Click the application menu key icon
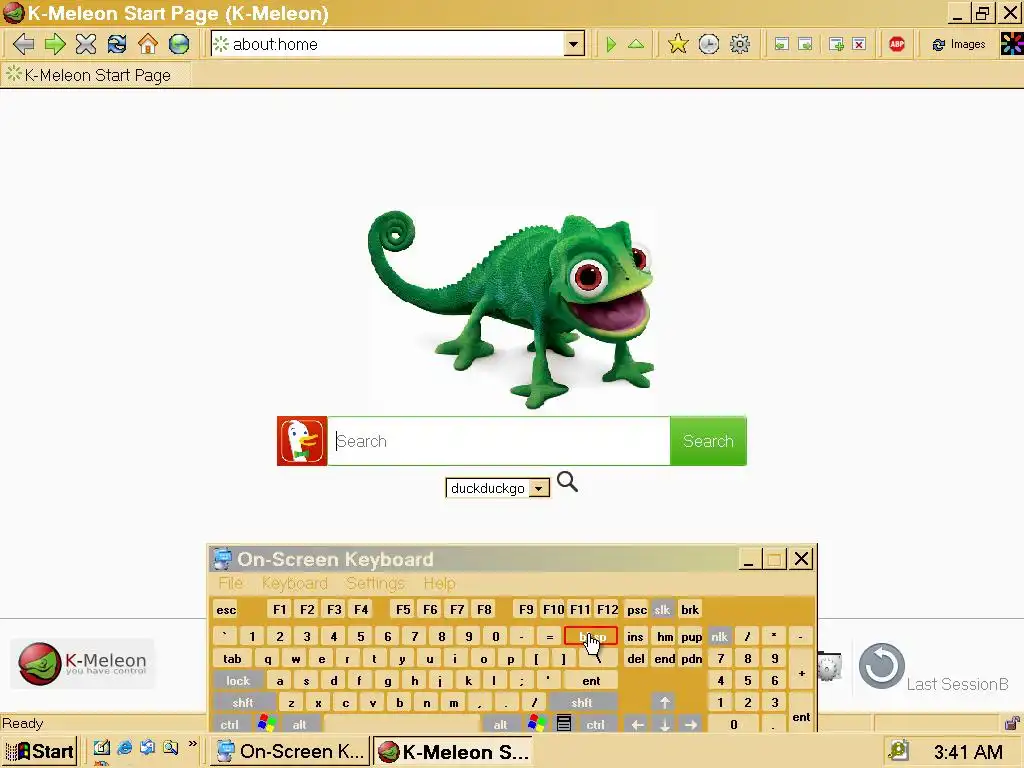1024x768 pixels. 564,724
